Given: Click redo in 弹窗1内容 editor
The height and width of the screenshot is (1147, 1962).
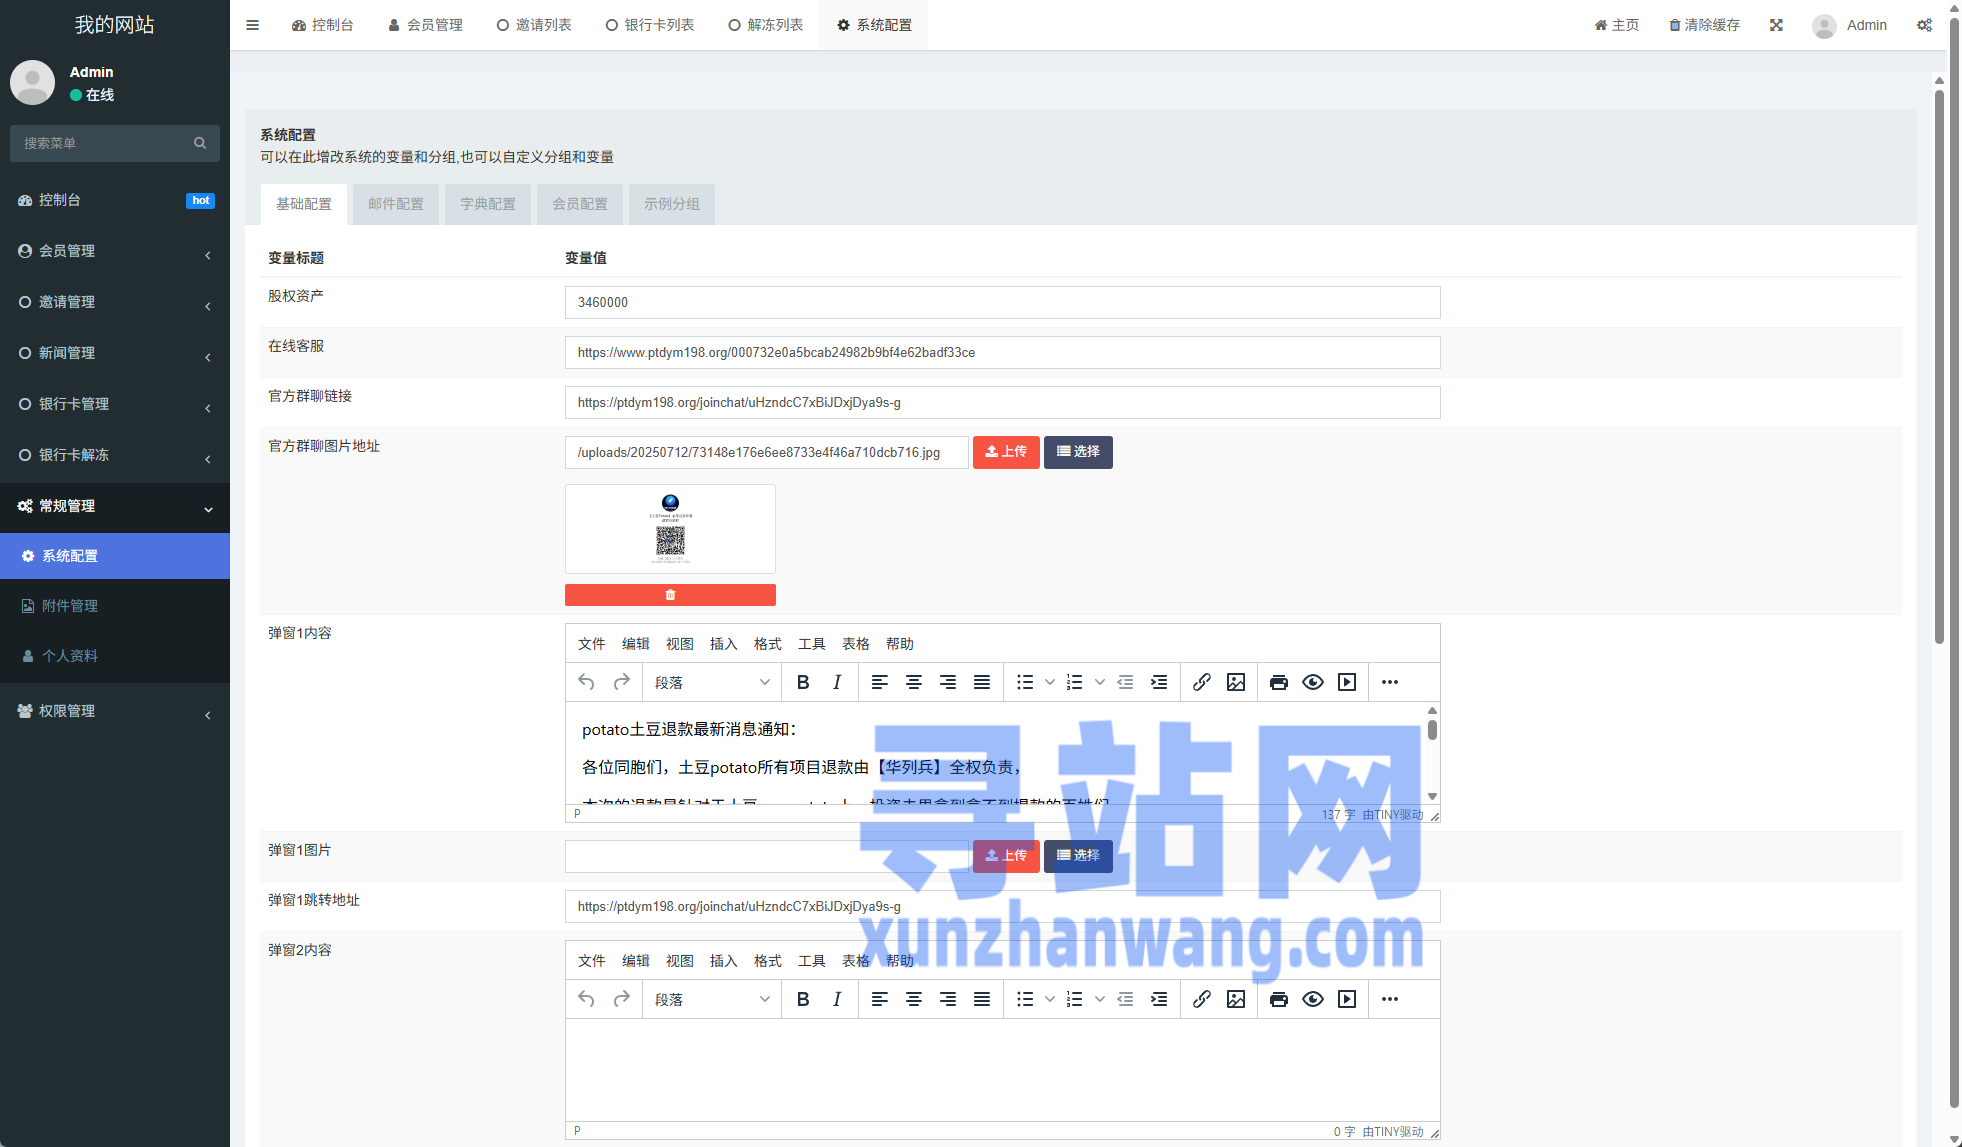Looking at the screenshot, I should [621, 682].
